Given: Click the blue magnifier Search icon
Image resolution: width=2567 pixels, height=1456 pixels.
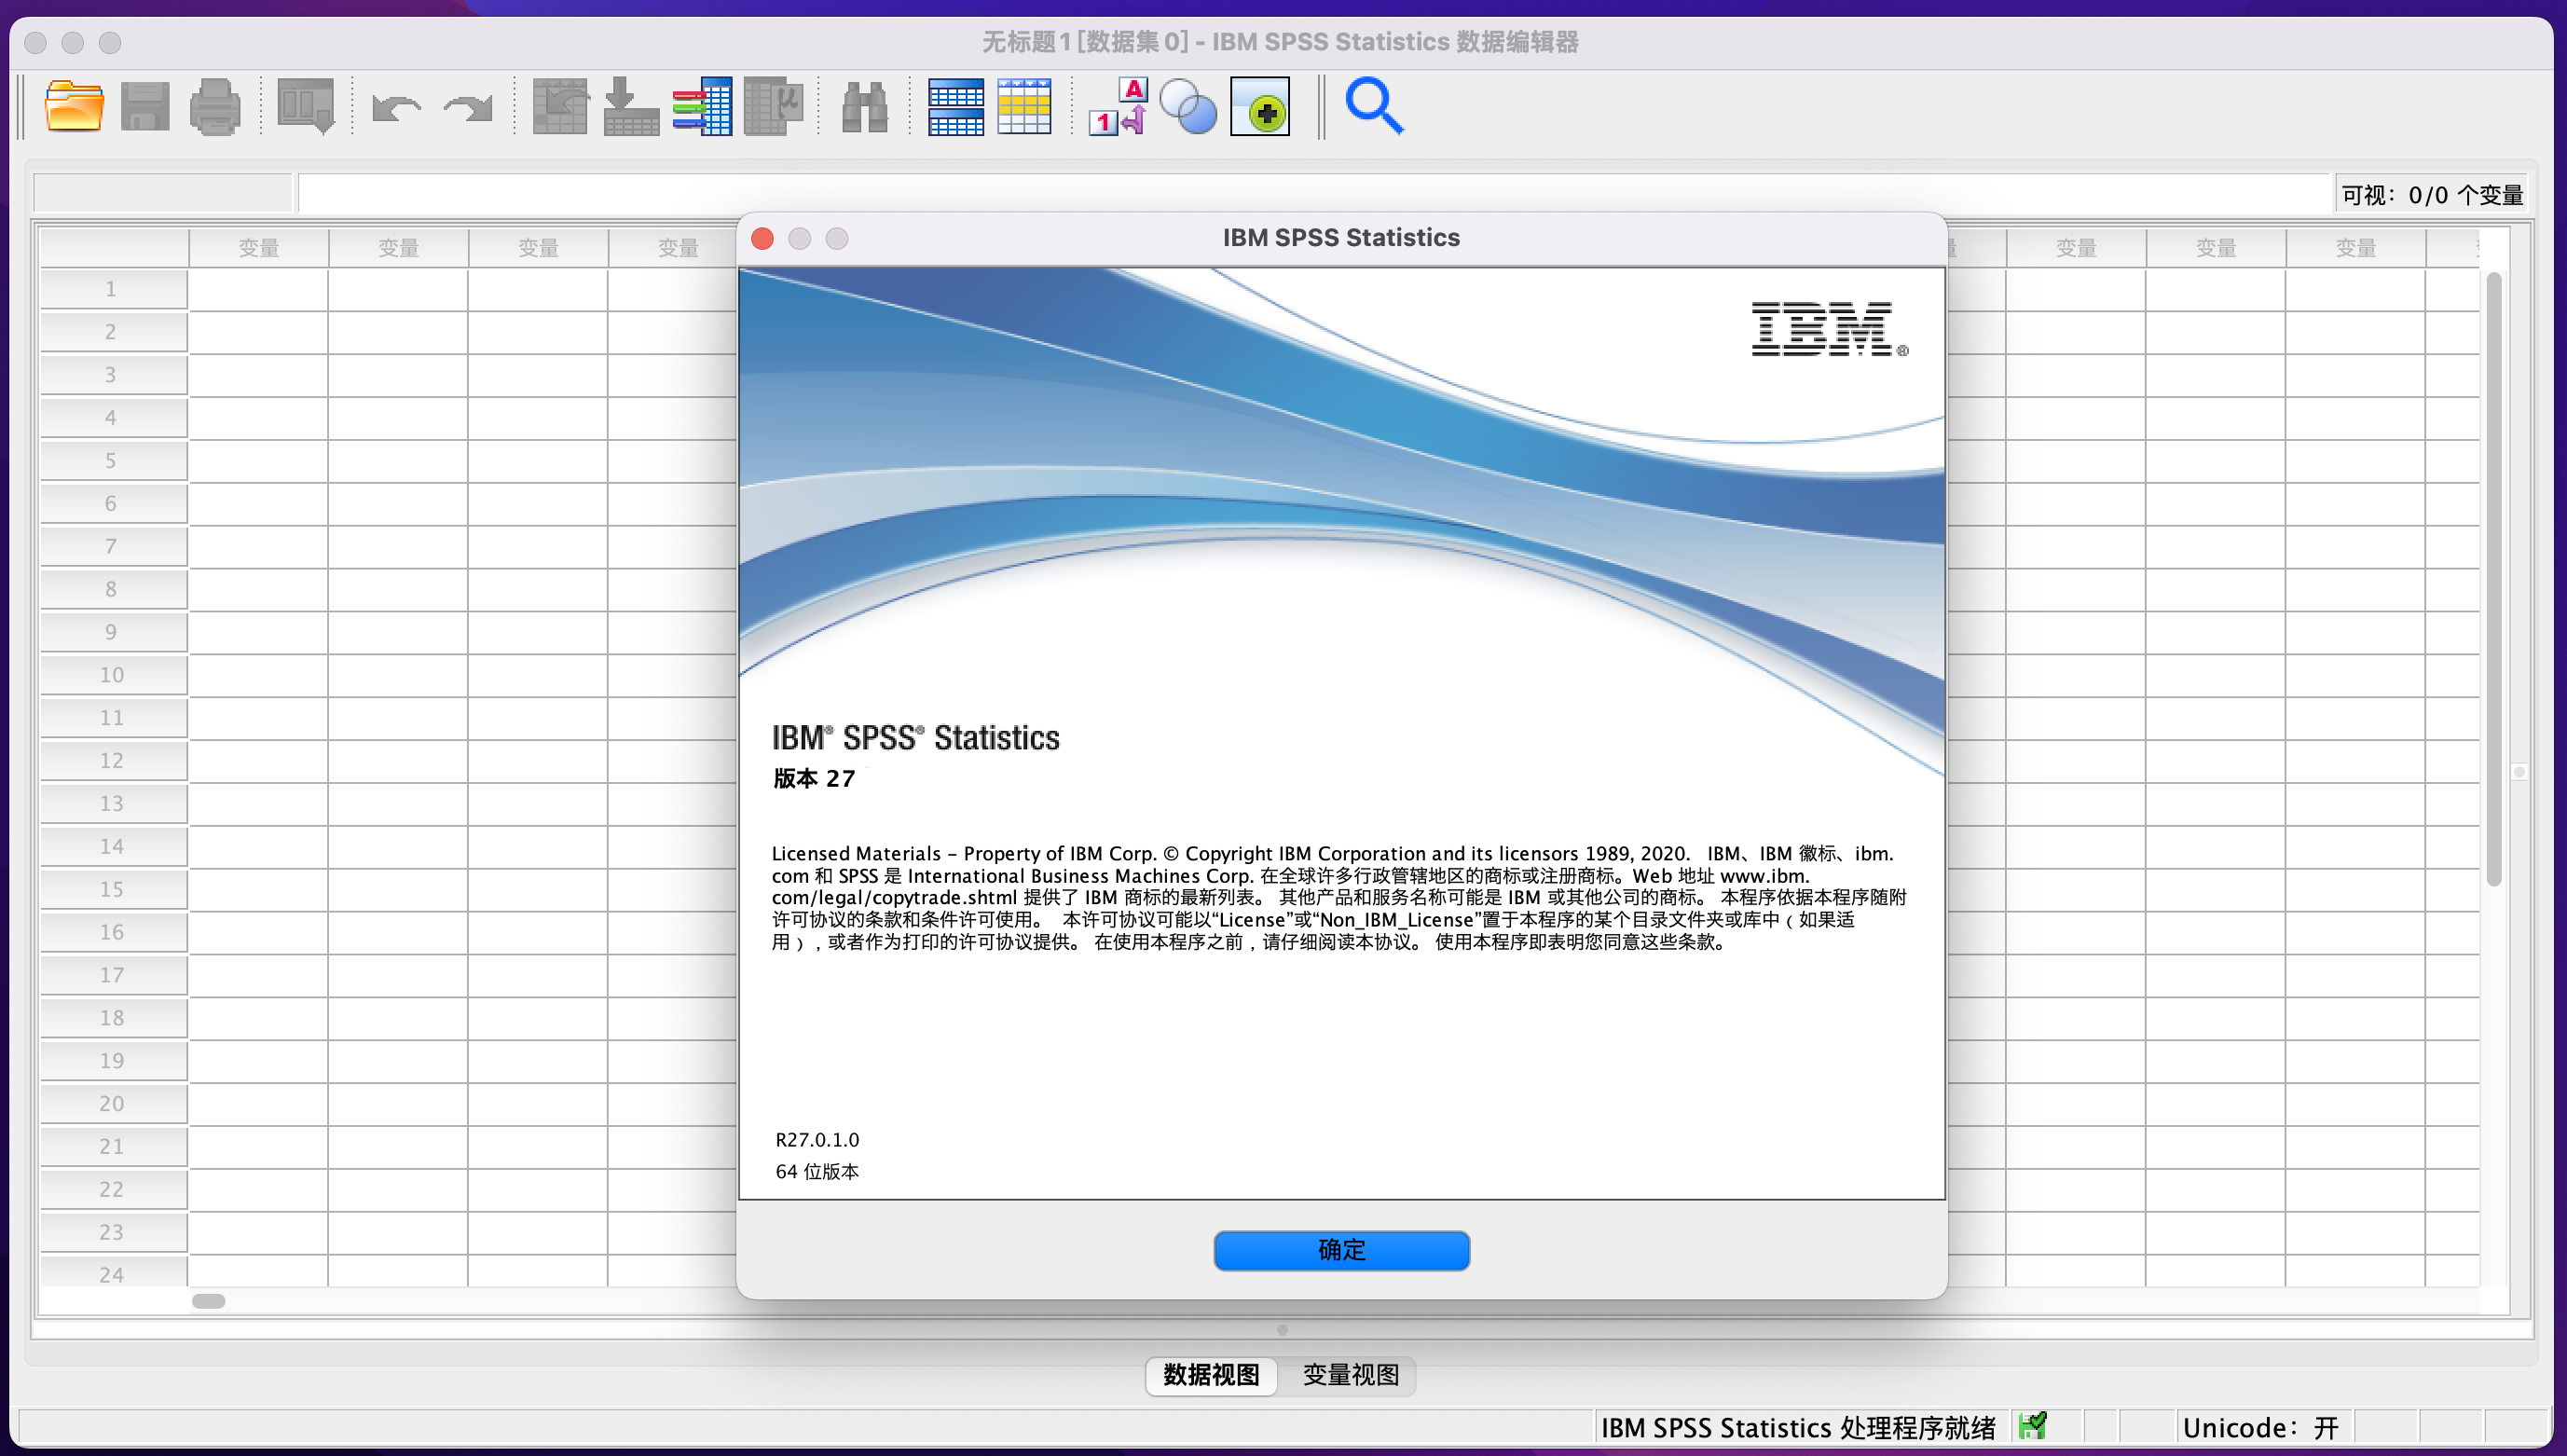Looking at the screenshot, I should [1374, 106].
